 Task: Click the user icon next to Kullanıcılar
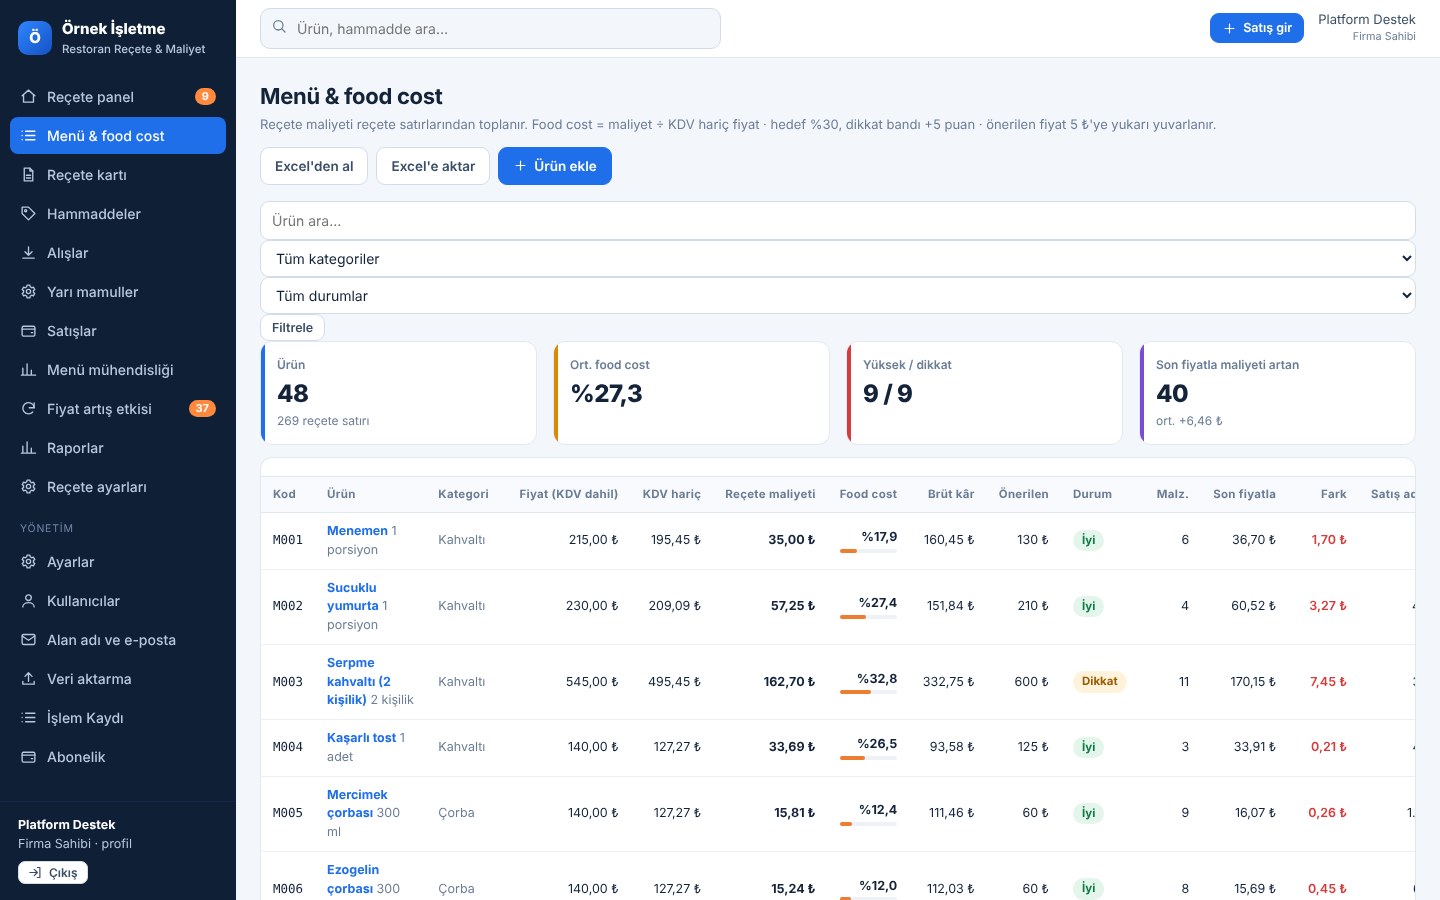(x=28, y=601)
